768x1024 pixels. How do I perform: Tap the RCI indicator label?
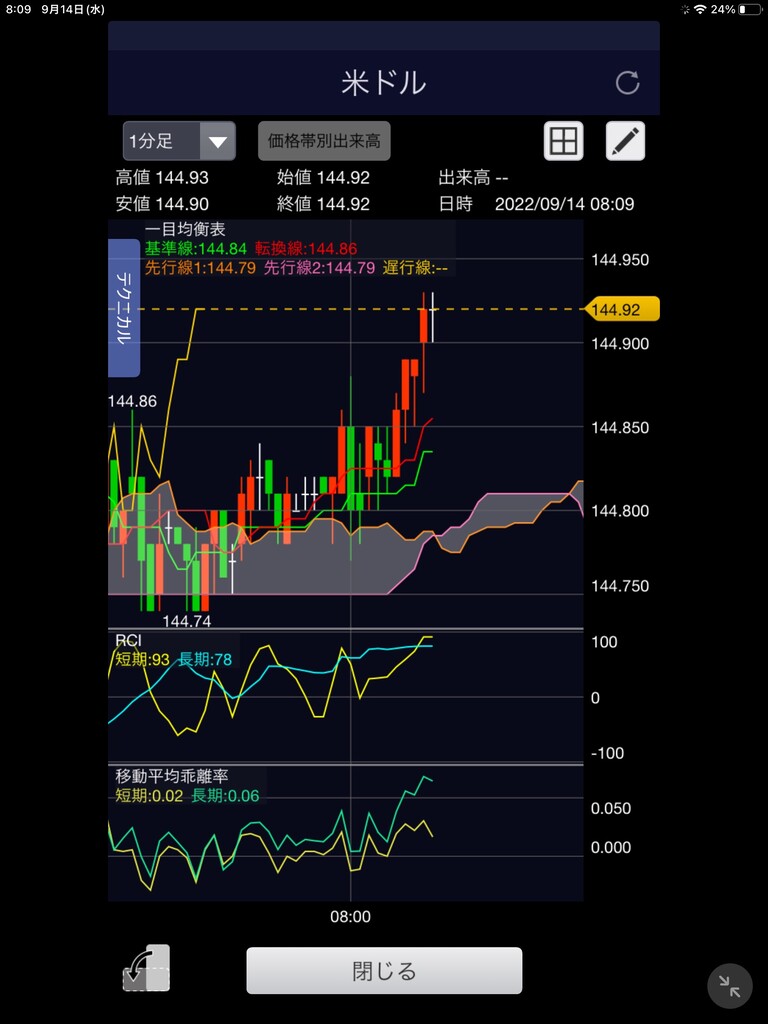click(128, 641)
